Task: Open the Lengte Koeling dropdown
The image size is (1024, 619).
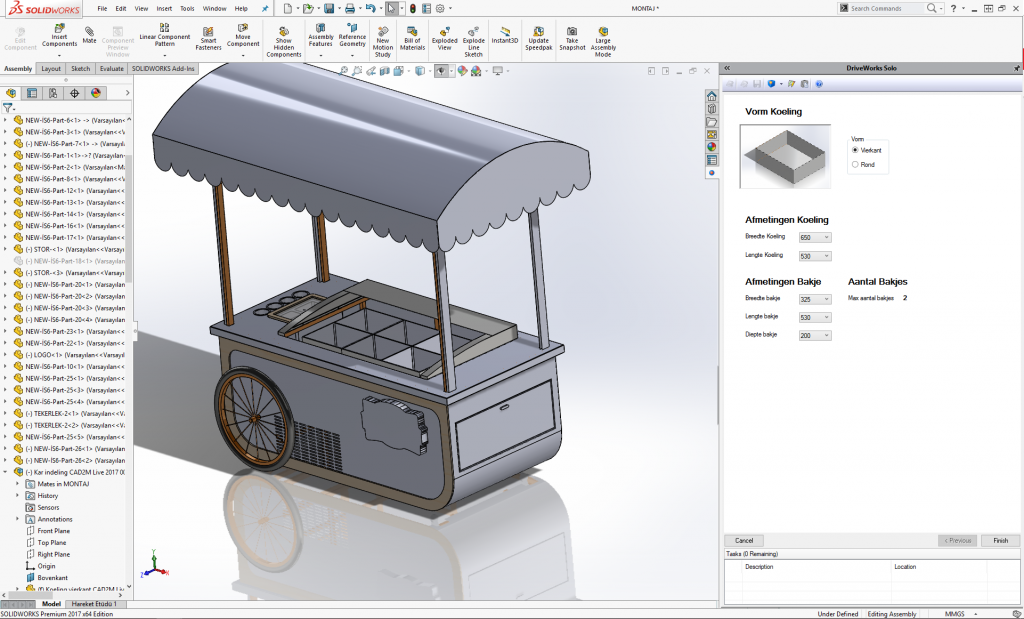Action: [x=815, y=256]
